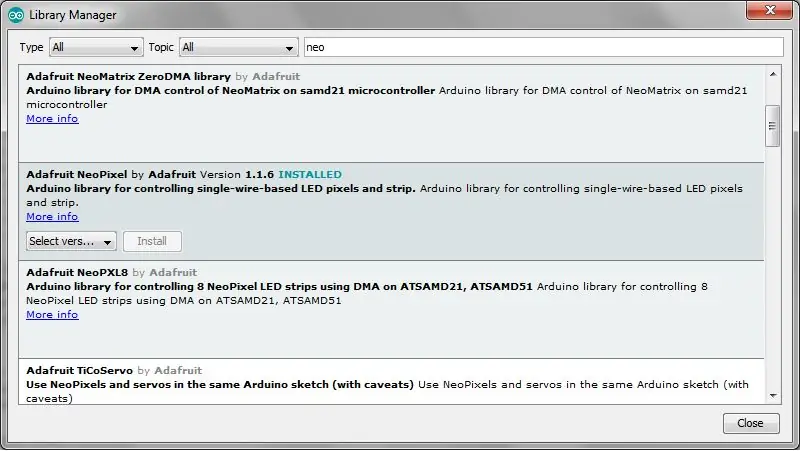Screen dimensions: 800x451
Task: Click the vertical scrollbar thumb
Action: [772, 126]
